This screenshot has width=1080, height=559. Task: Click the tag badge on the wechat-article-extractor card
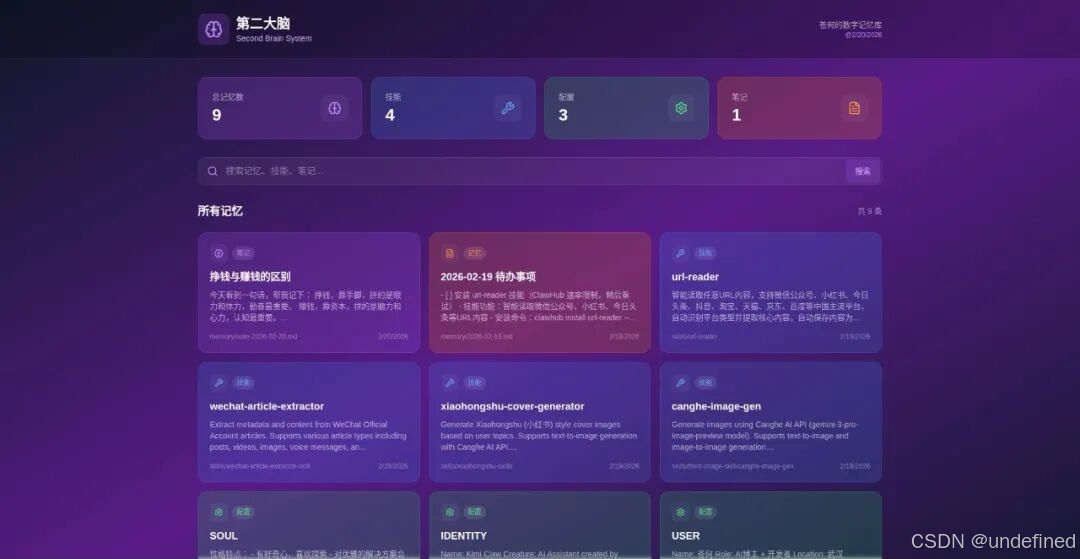click(x=243, y=383)
